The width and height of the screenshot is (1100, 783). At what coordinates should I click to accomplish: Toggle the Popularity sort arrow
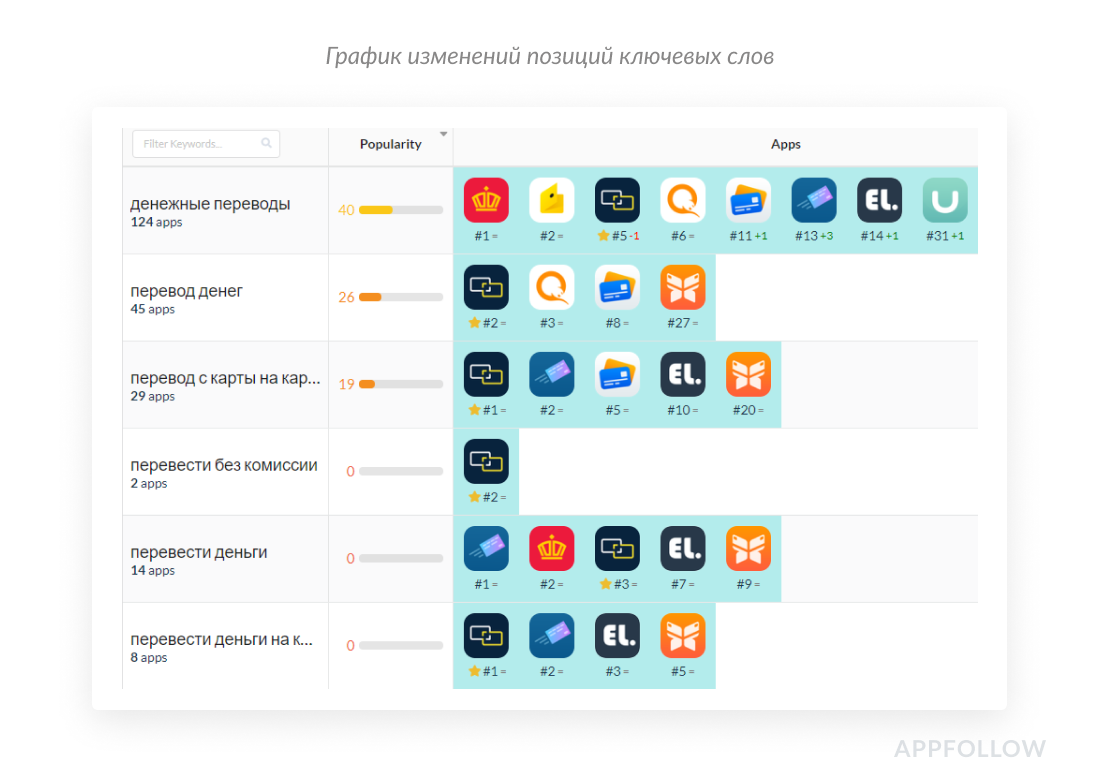click(x=444, y=134)
